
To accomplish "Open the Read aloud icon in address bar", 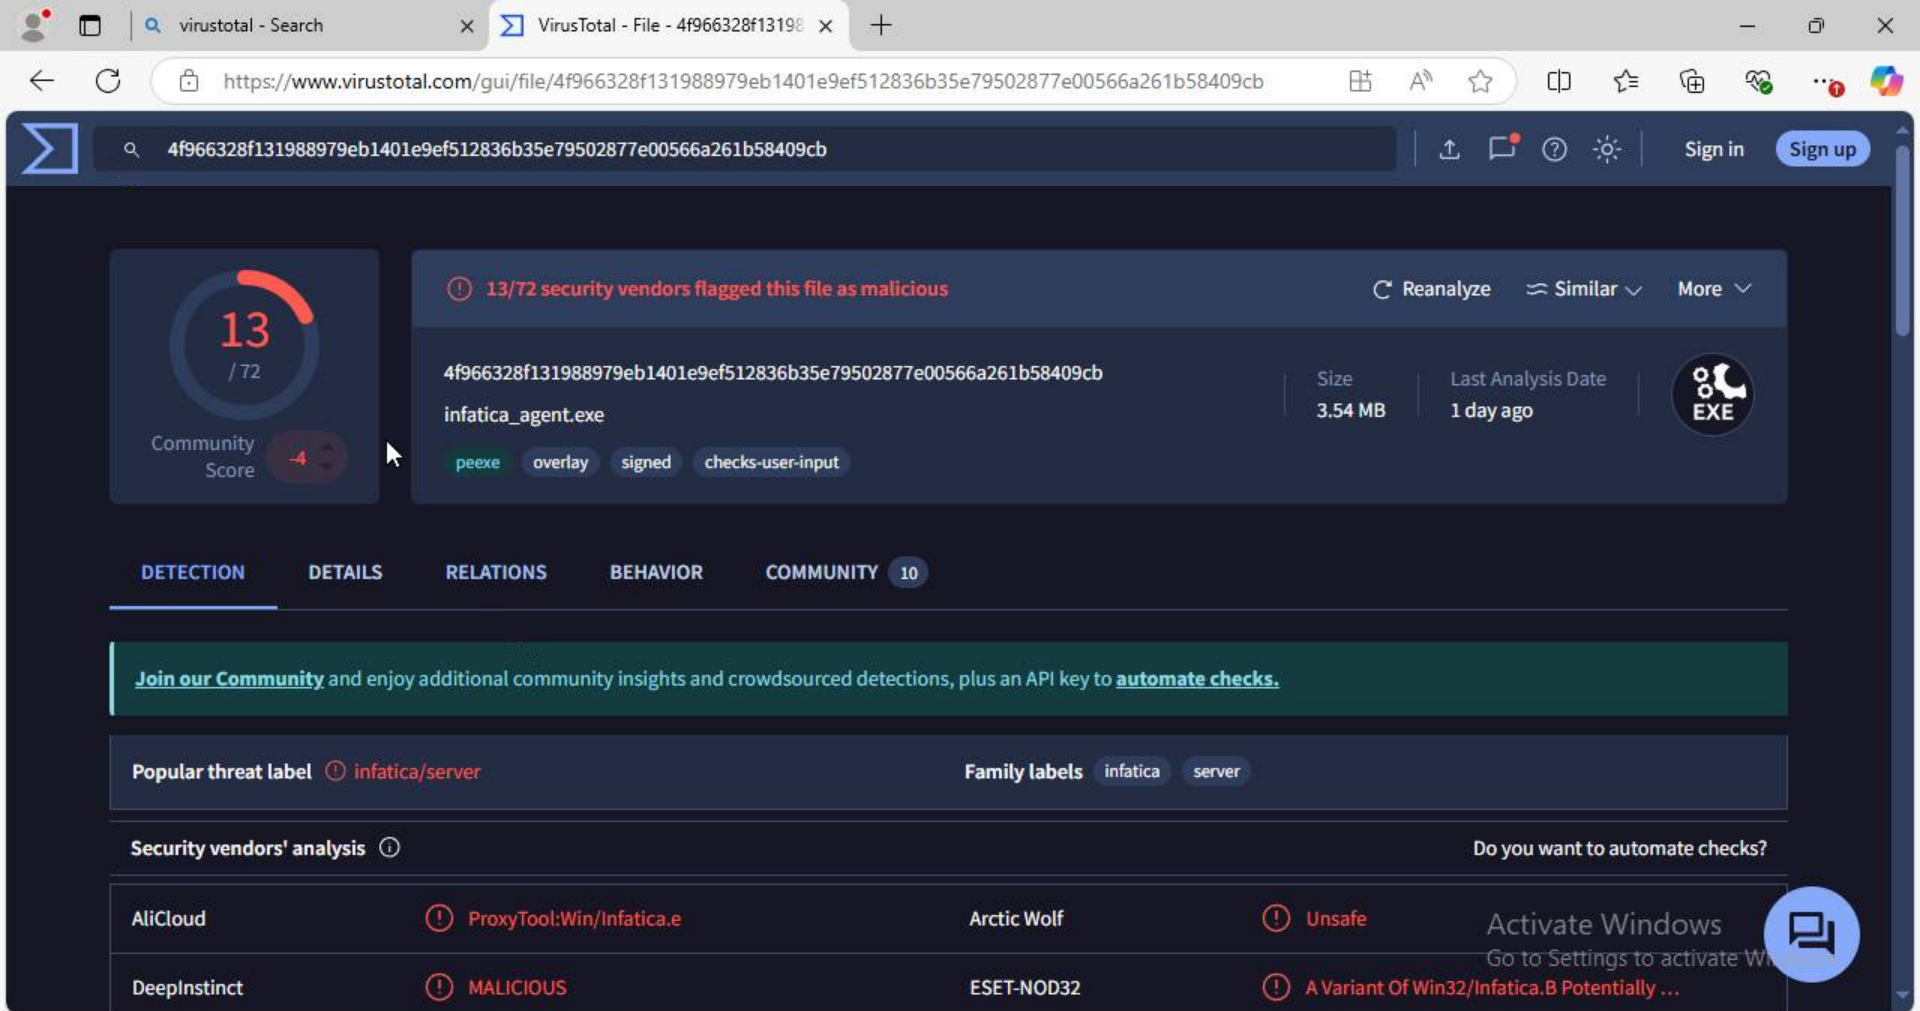I will coord(1420,81).
